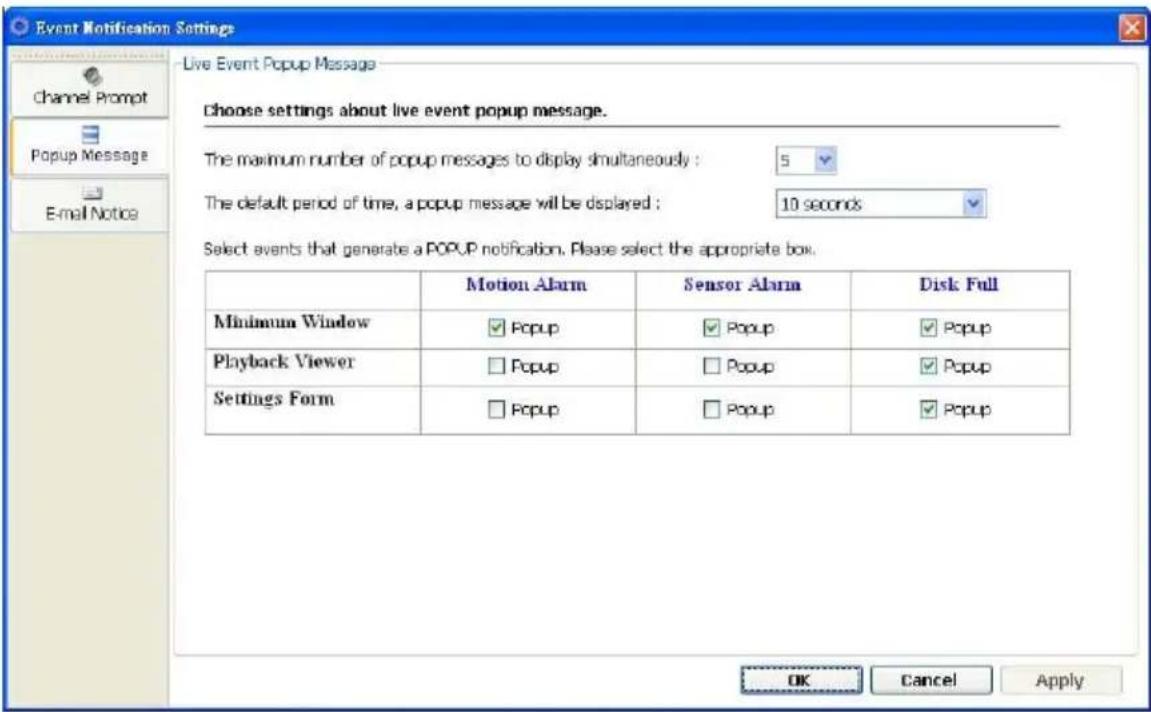Toggle Sensor Alarm popup for Minimum Window

pos(711,327)
